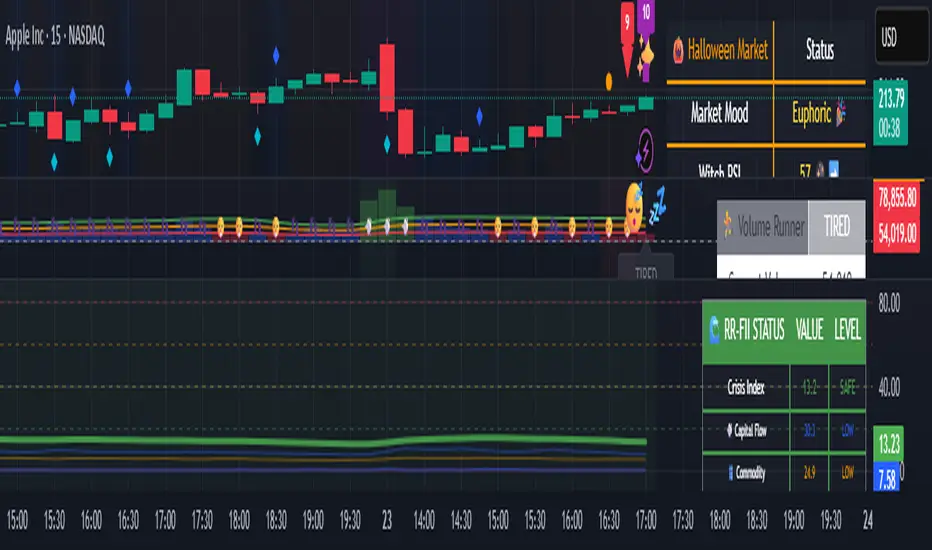Screen dimensions: 932x550
Task: Click the 24 date marker on time axis
Action: click(x=868, y=521)
